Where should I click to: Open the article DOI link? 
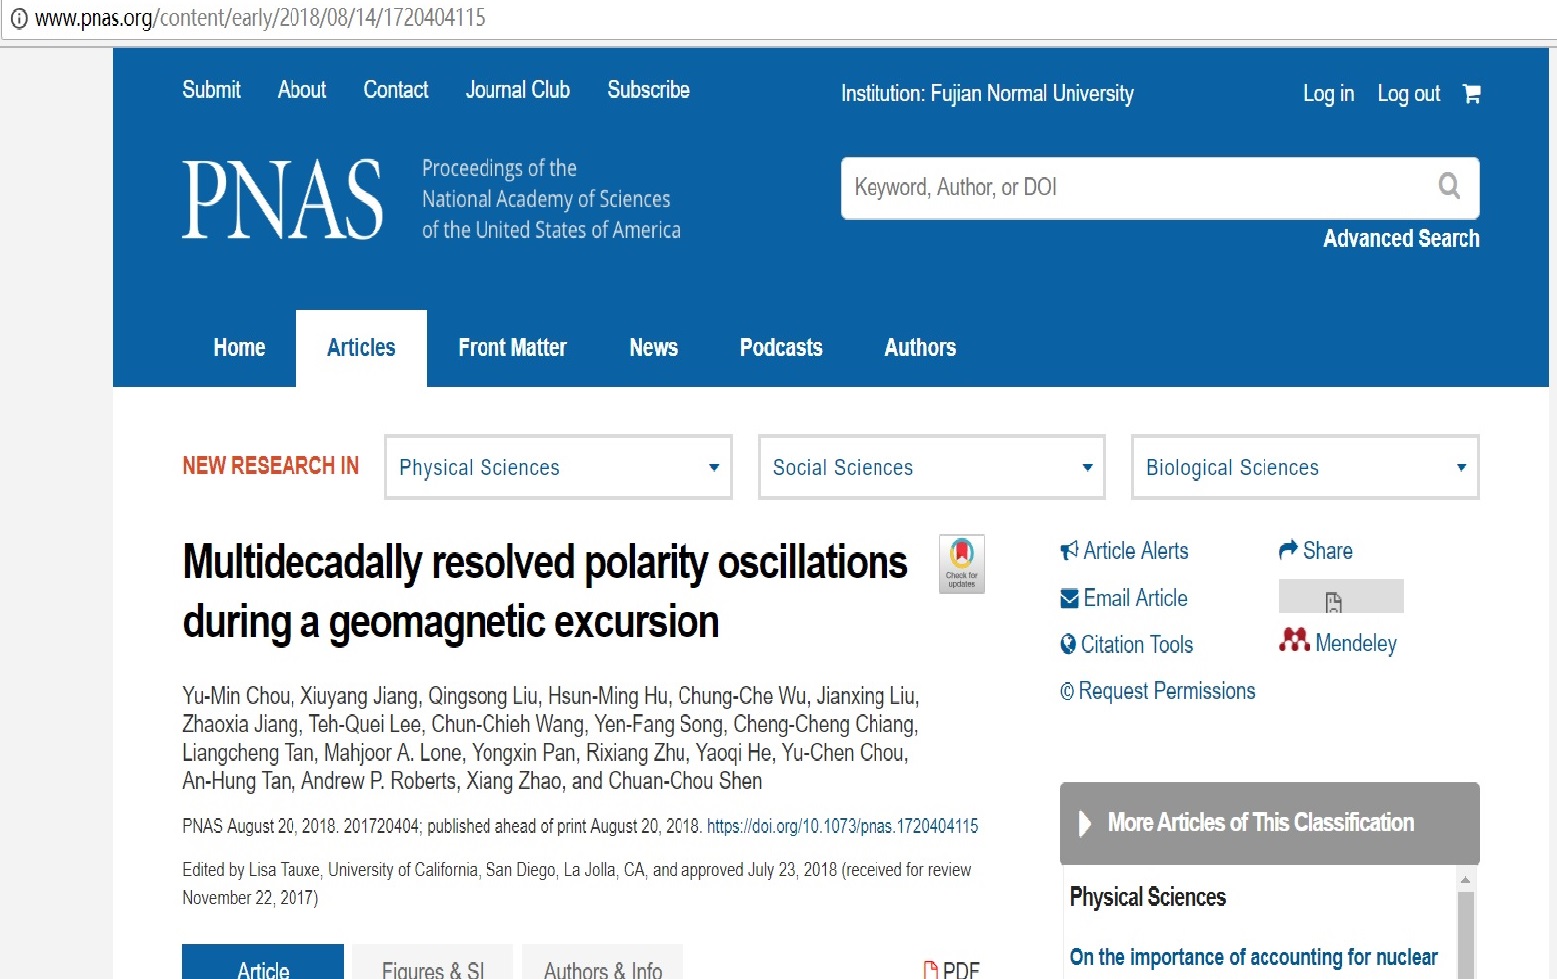pos(842,826)
